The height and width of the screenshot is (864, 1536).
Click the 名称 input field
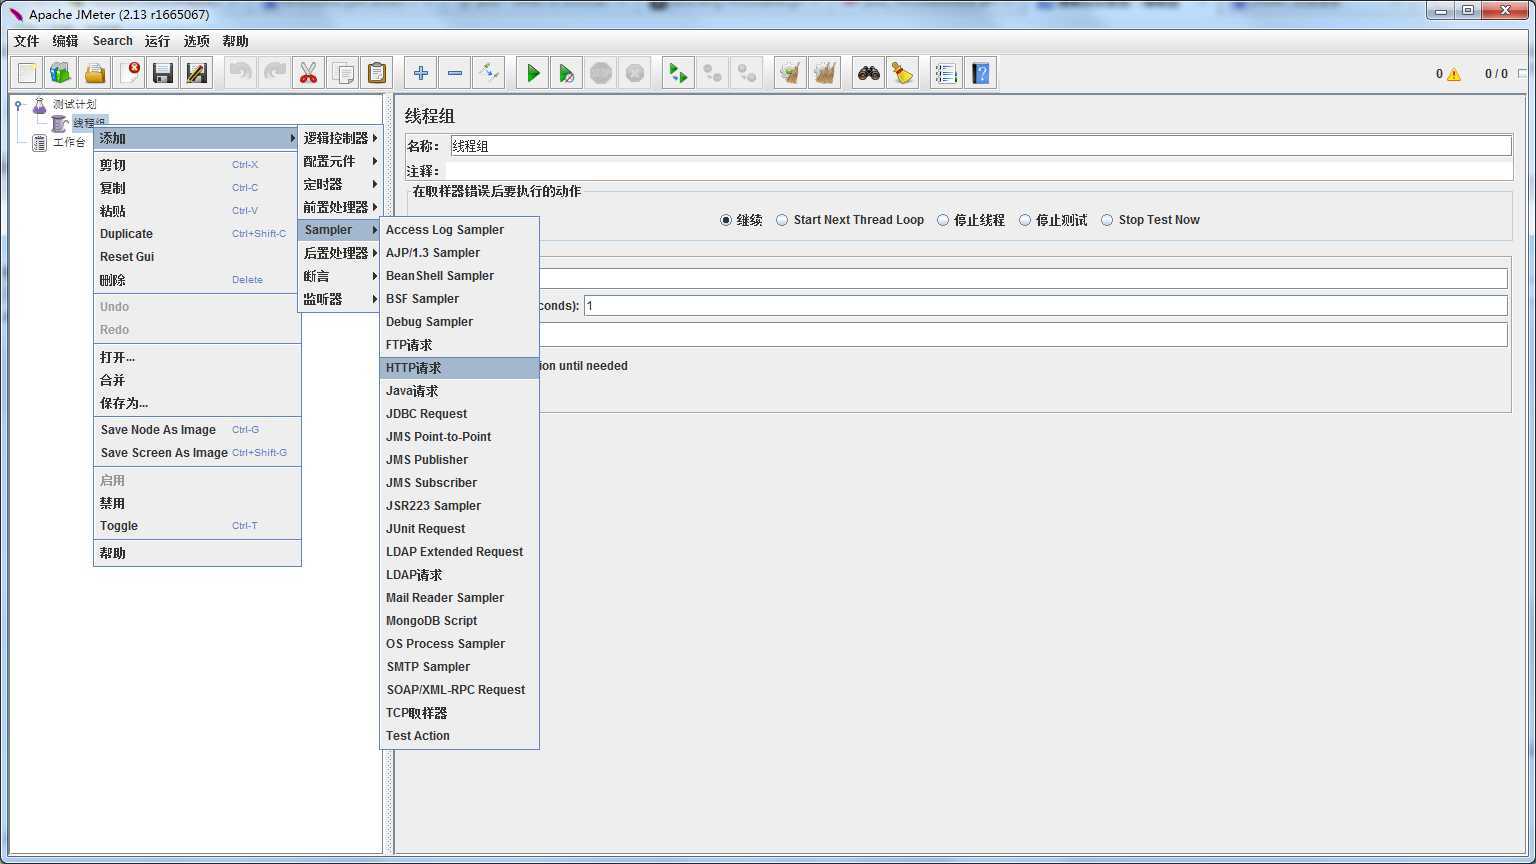(x=981, y=146)
